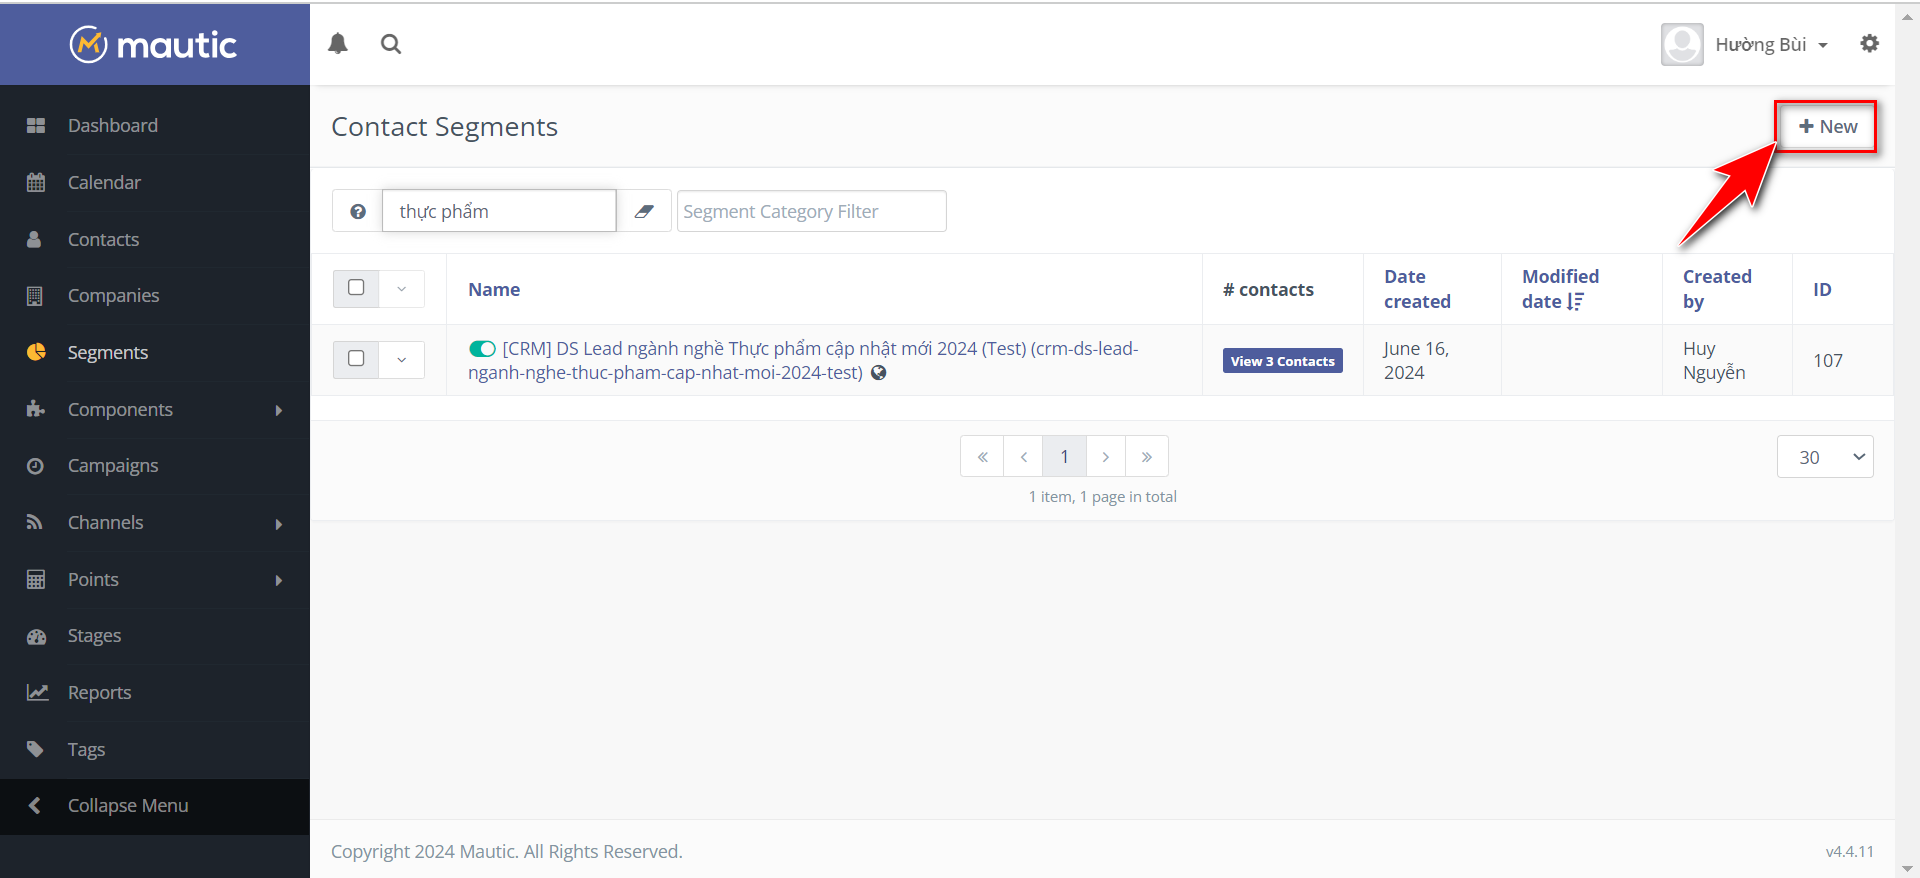Click the Mautic logo
Screen dimensions: 1920x878
click(x=154, y=44)
